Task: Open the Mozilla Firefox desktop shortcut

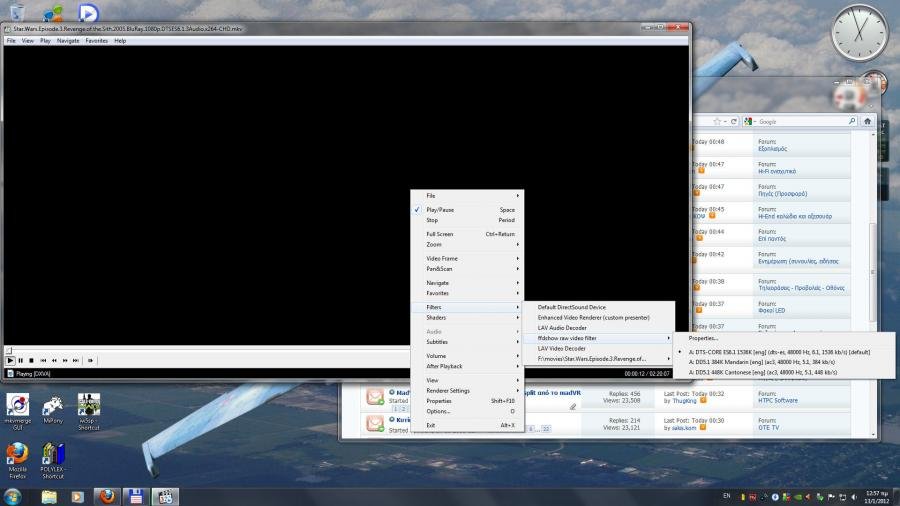Action: [x=17, y=460]
